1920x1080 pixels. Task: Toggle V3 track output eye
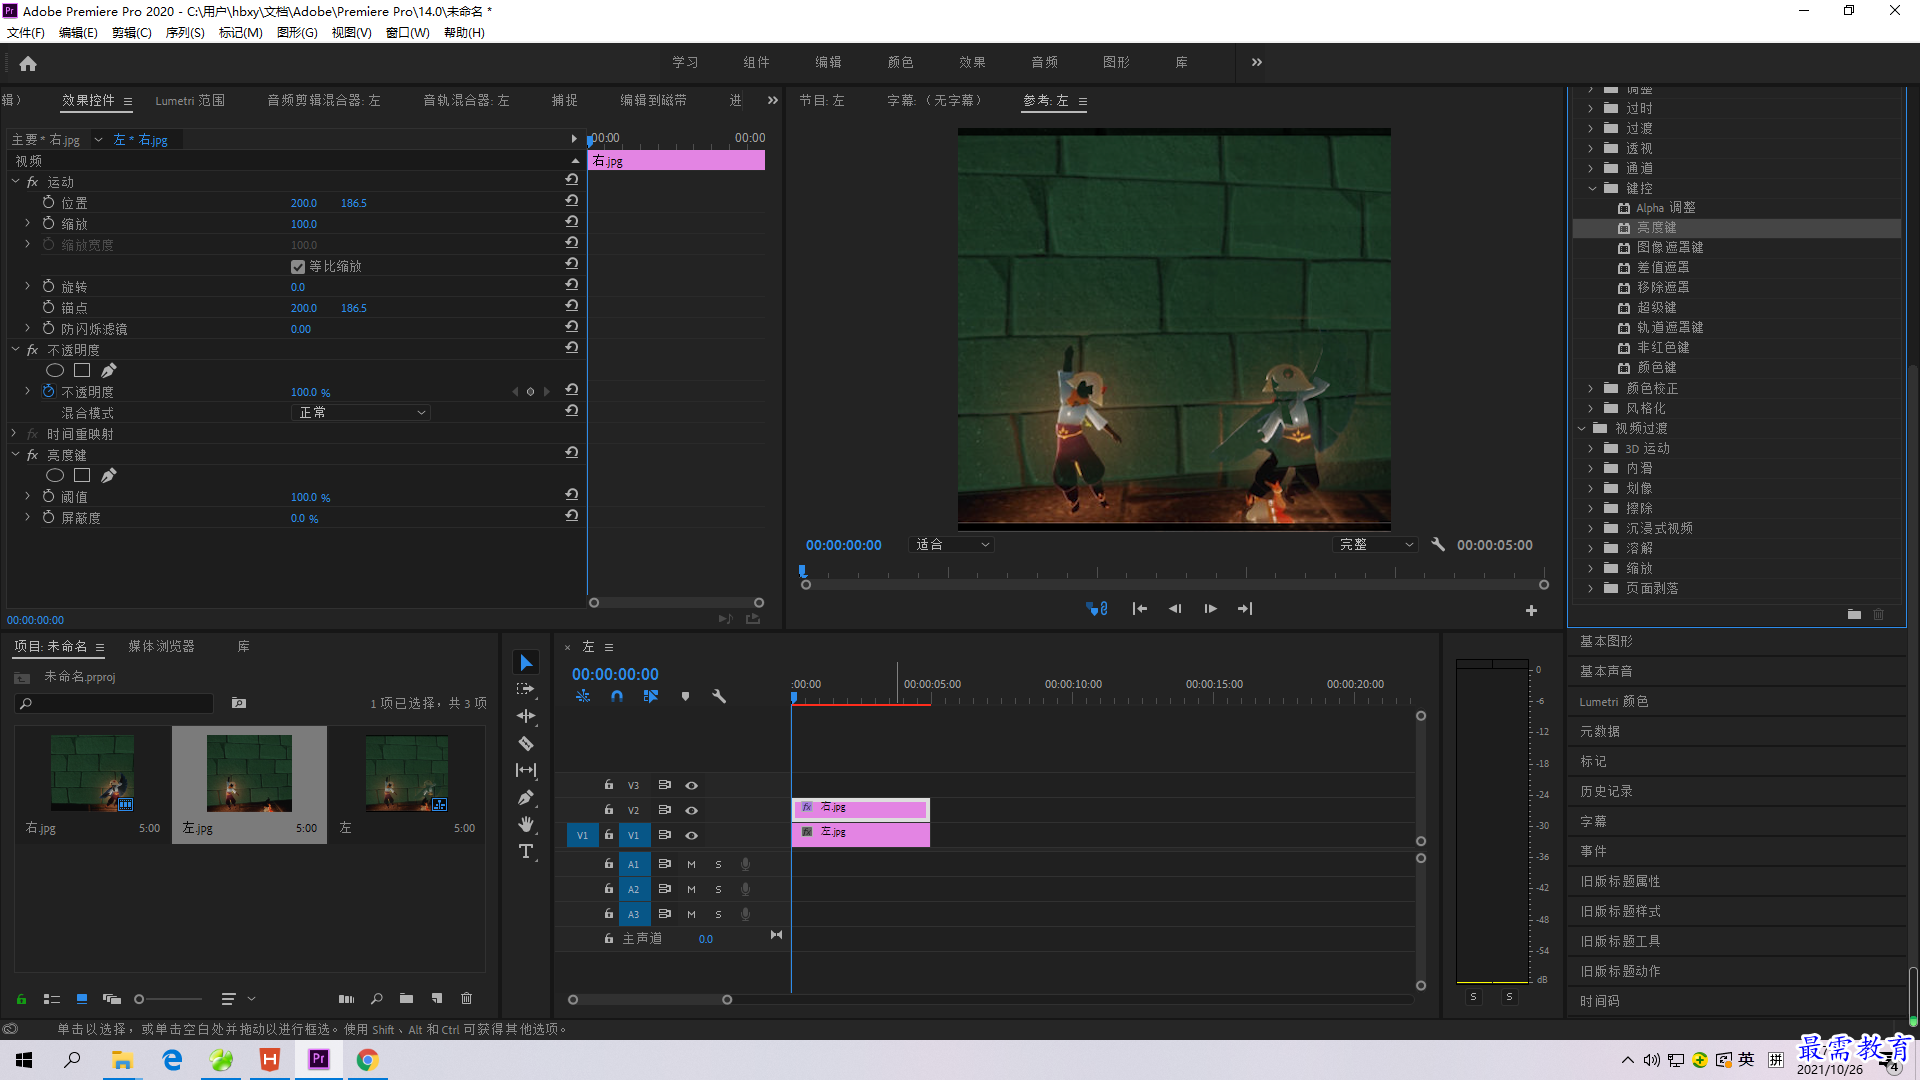[x=691, y=785]
